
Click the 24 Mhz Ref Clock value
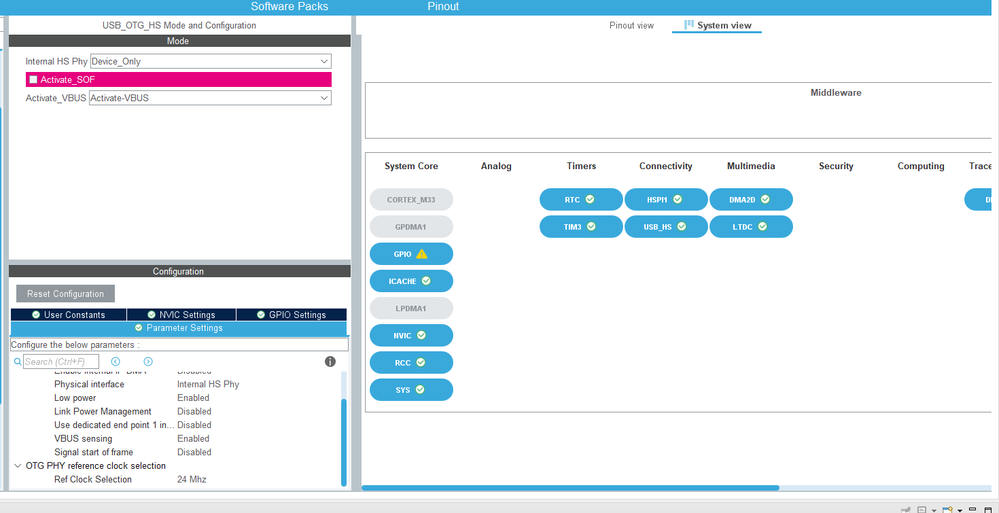(192, 480)
